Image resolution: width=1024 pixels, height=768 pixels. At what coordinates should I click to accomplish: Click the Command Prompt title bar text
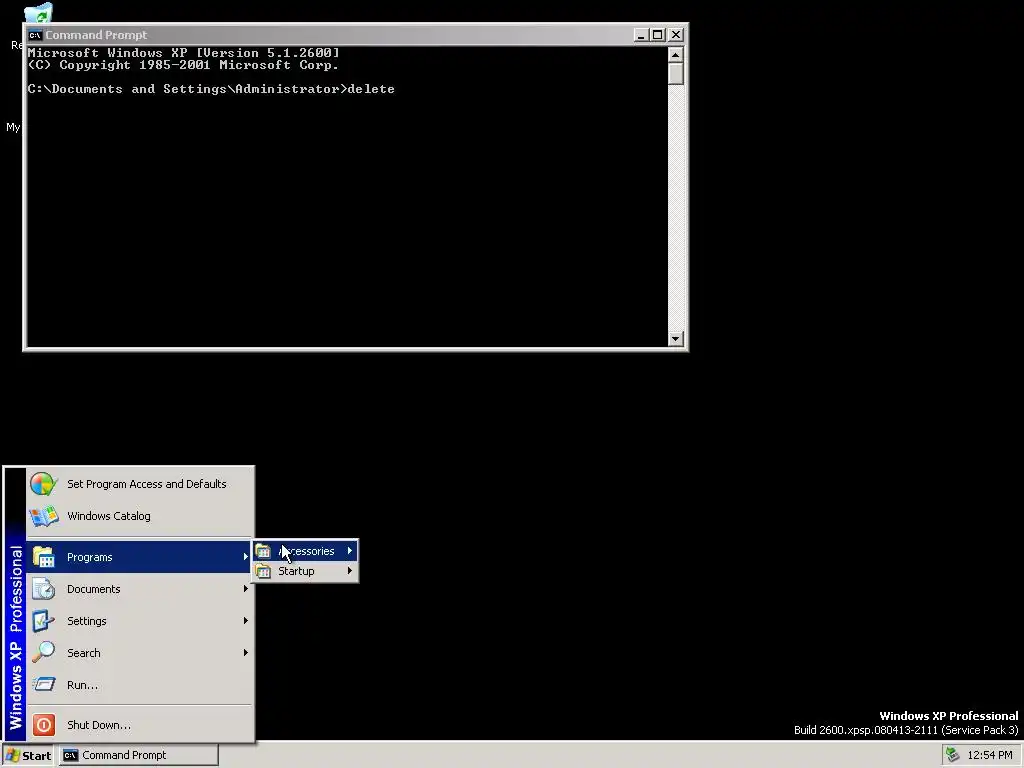[96, 35]
